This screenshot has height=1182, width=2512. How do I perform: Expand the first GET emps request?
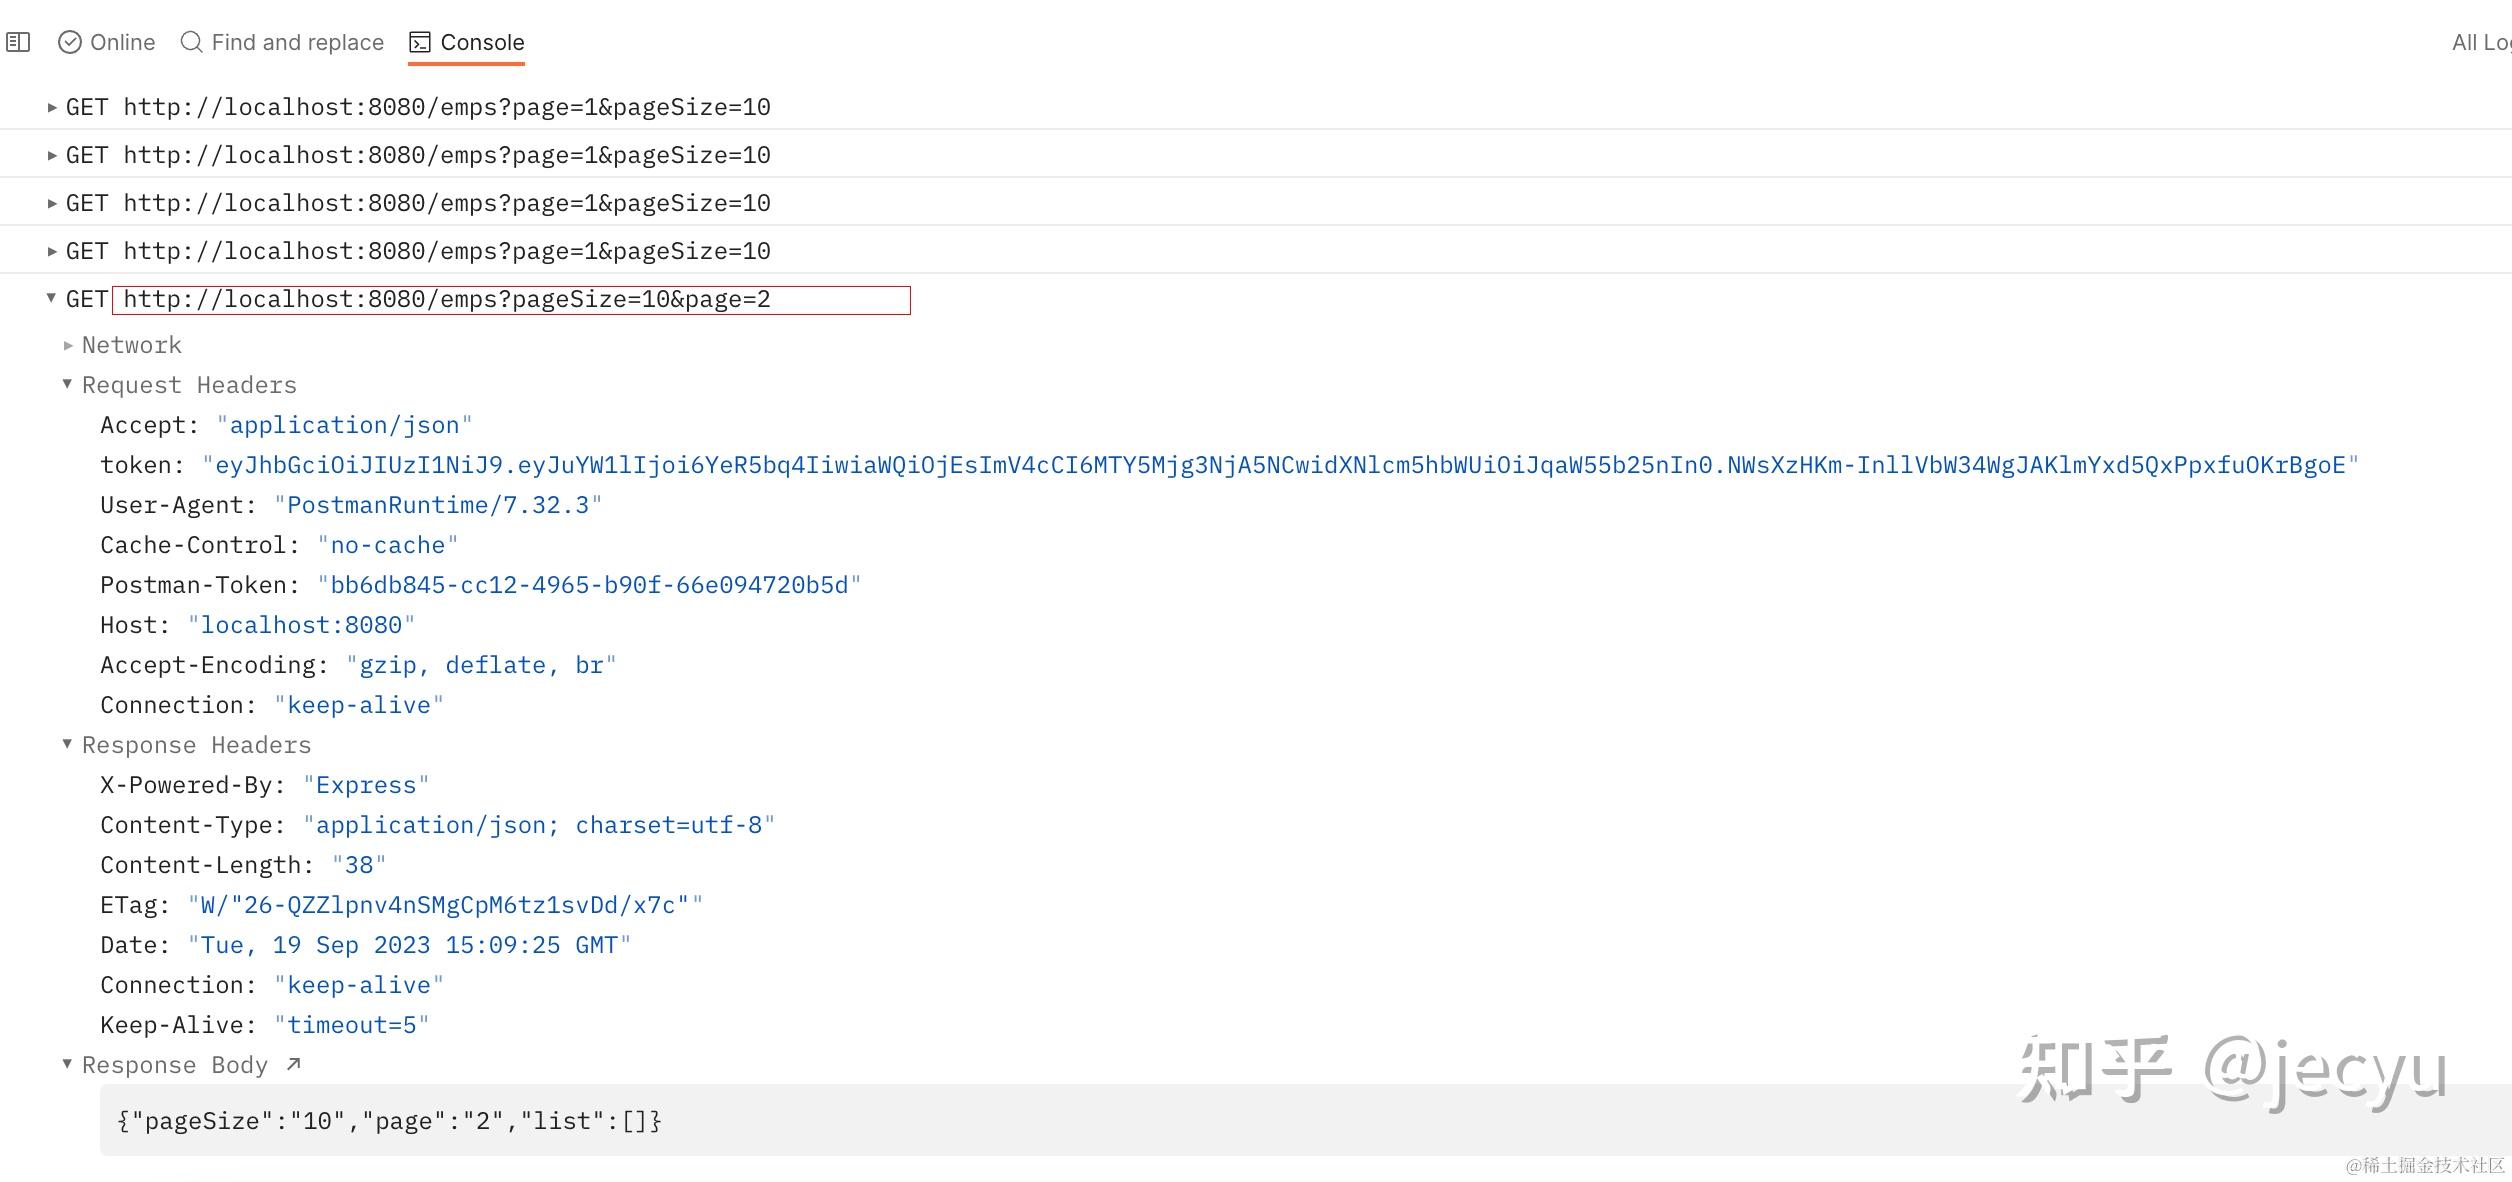click(x=52, y=107)
